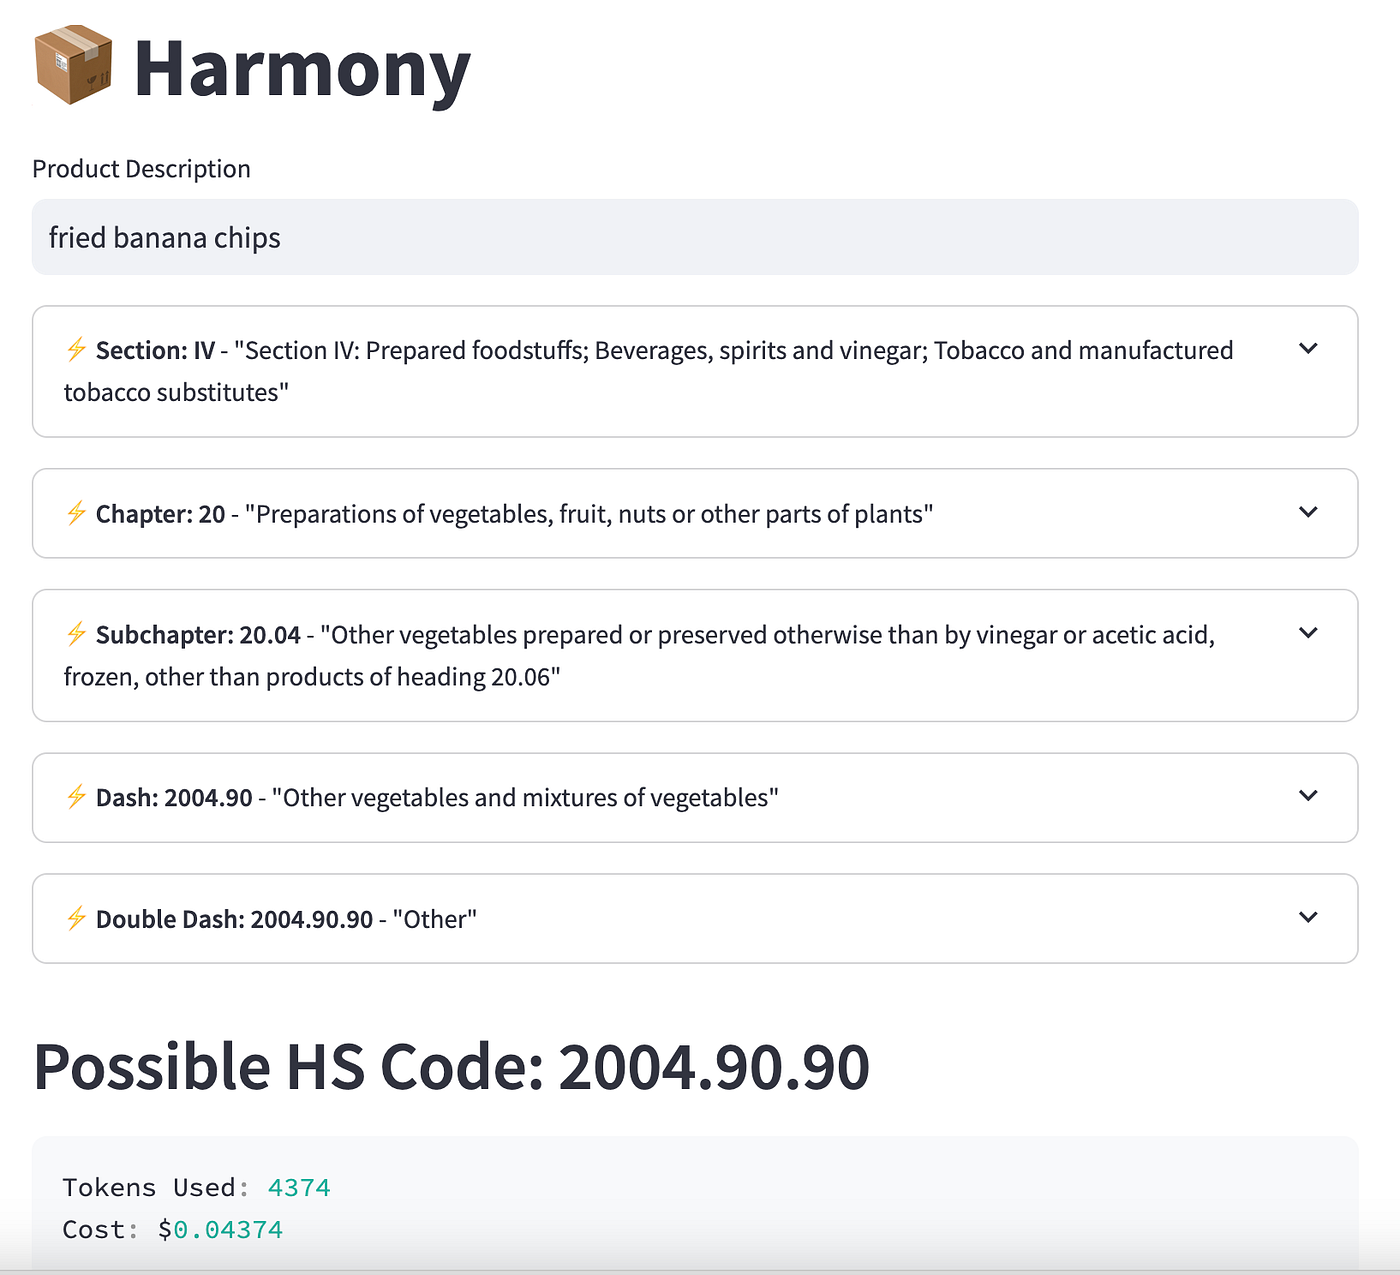
Task: Click the lightning icon beside Section: IV
Action: tap(76, 349)
